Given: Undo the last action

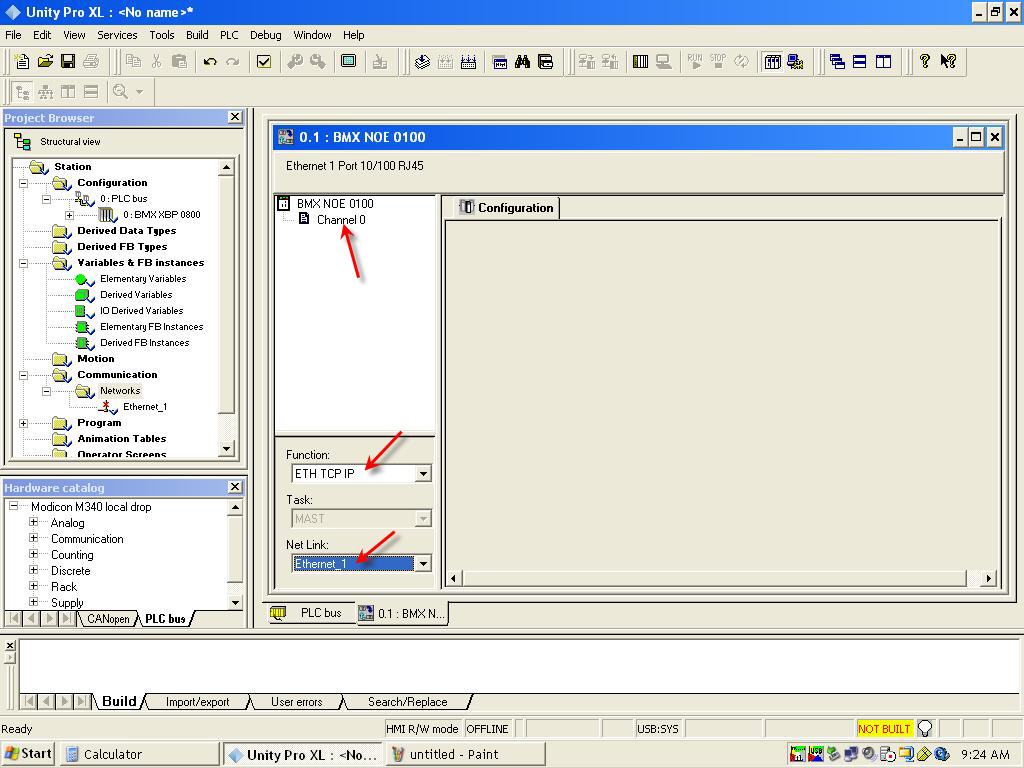Looking at the screenshot, I should point(210,62).
